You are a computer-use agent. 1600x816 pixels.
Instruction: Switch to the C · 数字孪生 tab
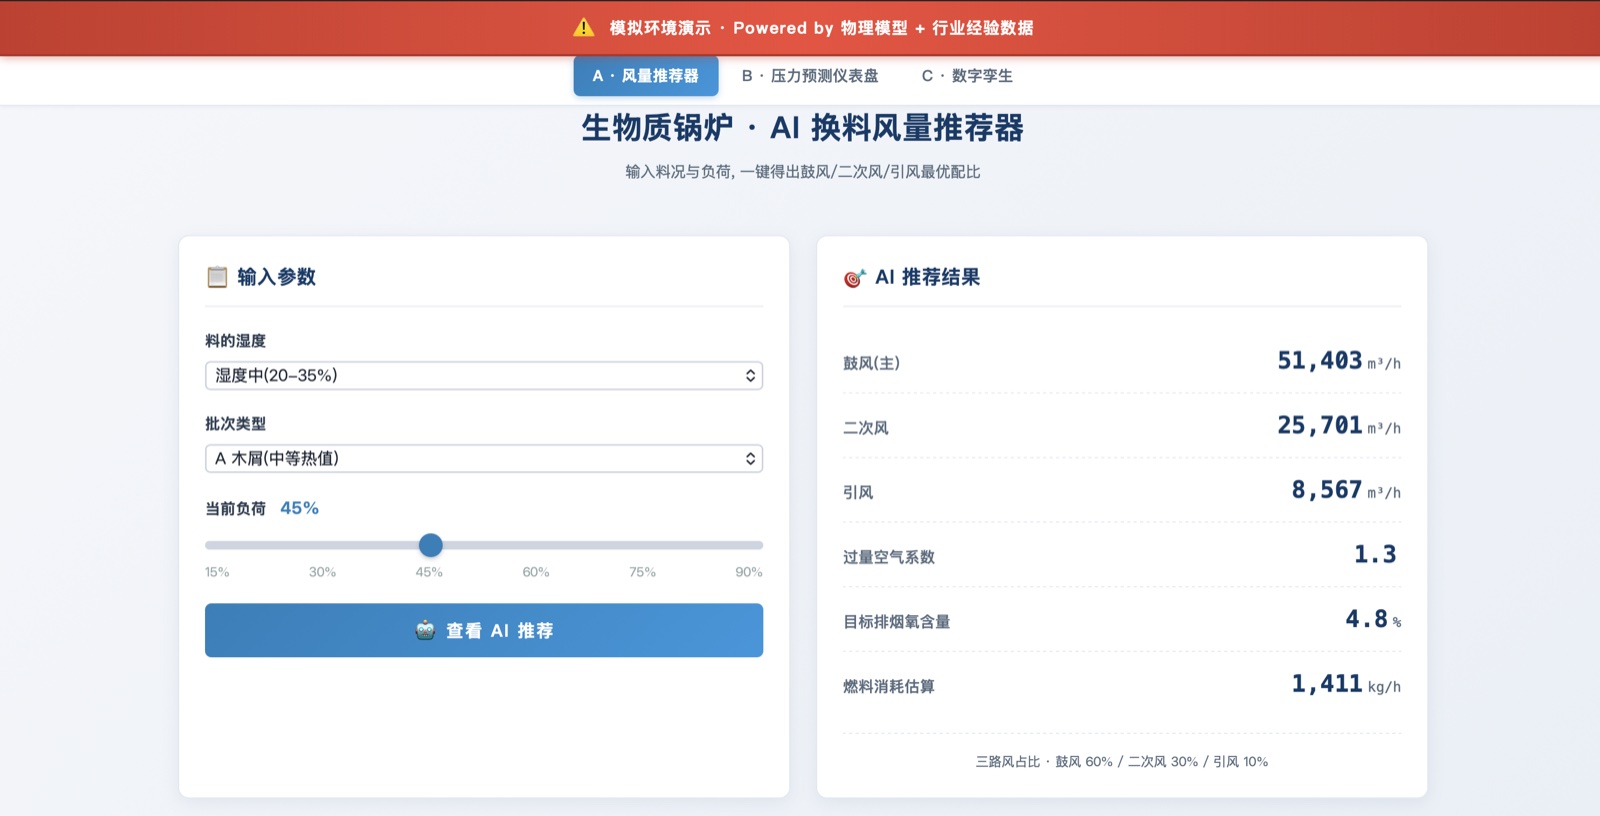coord(967,76)
